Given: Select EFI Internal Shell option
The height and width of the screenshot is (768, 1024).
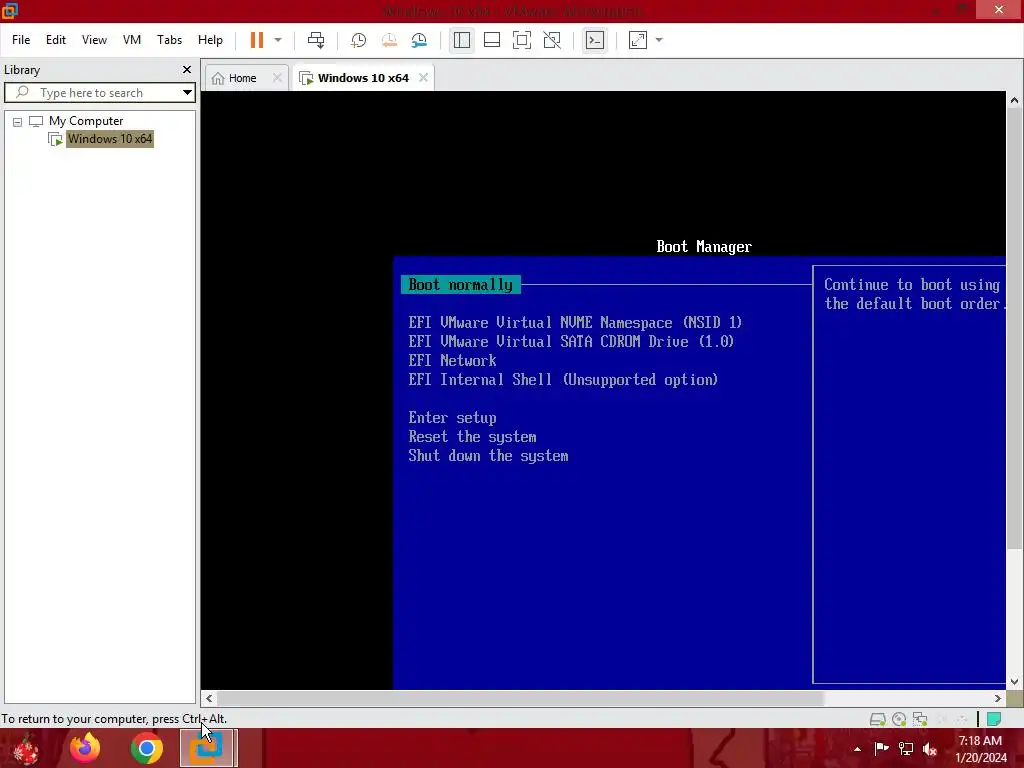Looking at the screenshot, I should 563,379.
